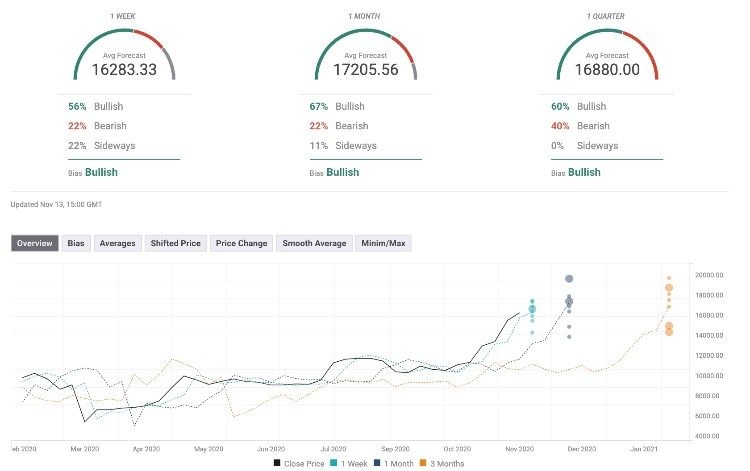Click the 1 Week forecast gauge
This screenshot has height=471, width=750.
tap(124, 57)
